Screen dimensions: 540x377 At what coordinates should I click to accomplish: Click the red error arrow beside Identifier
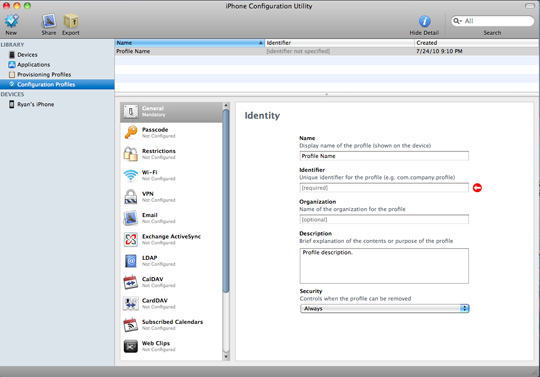pos(477,188)
